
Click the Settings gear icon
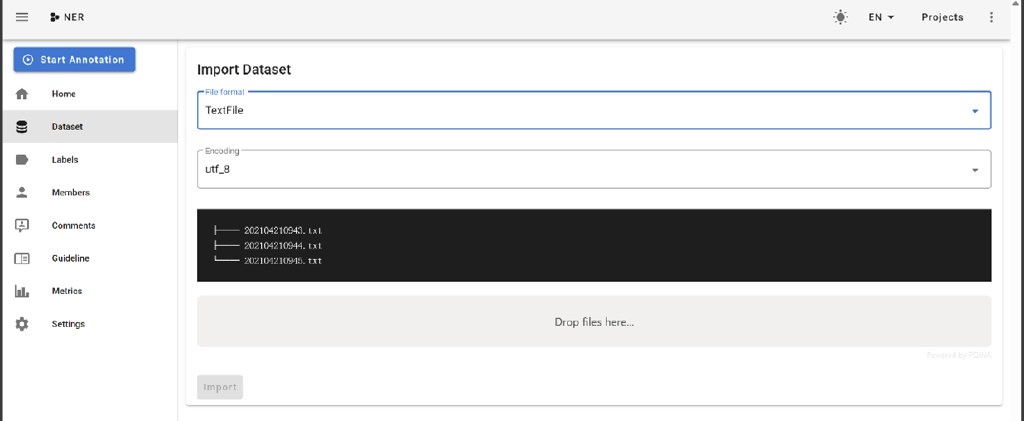(22, 325)
